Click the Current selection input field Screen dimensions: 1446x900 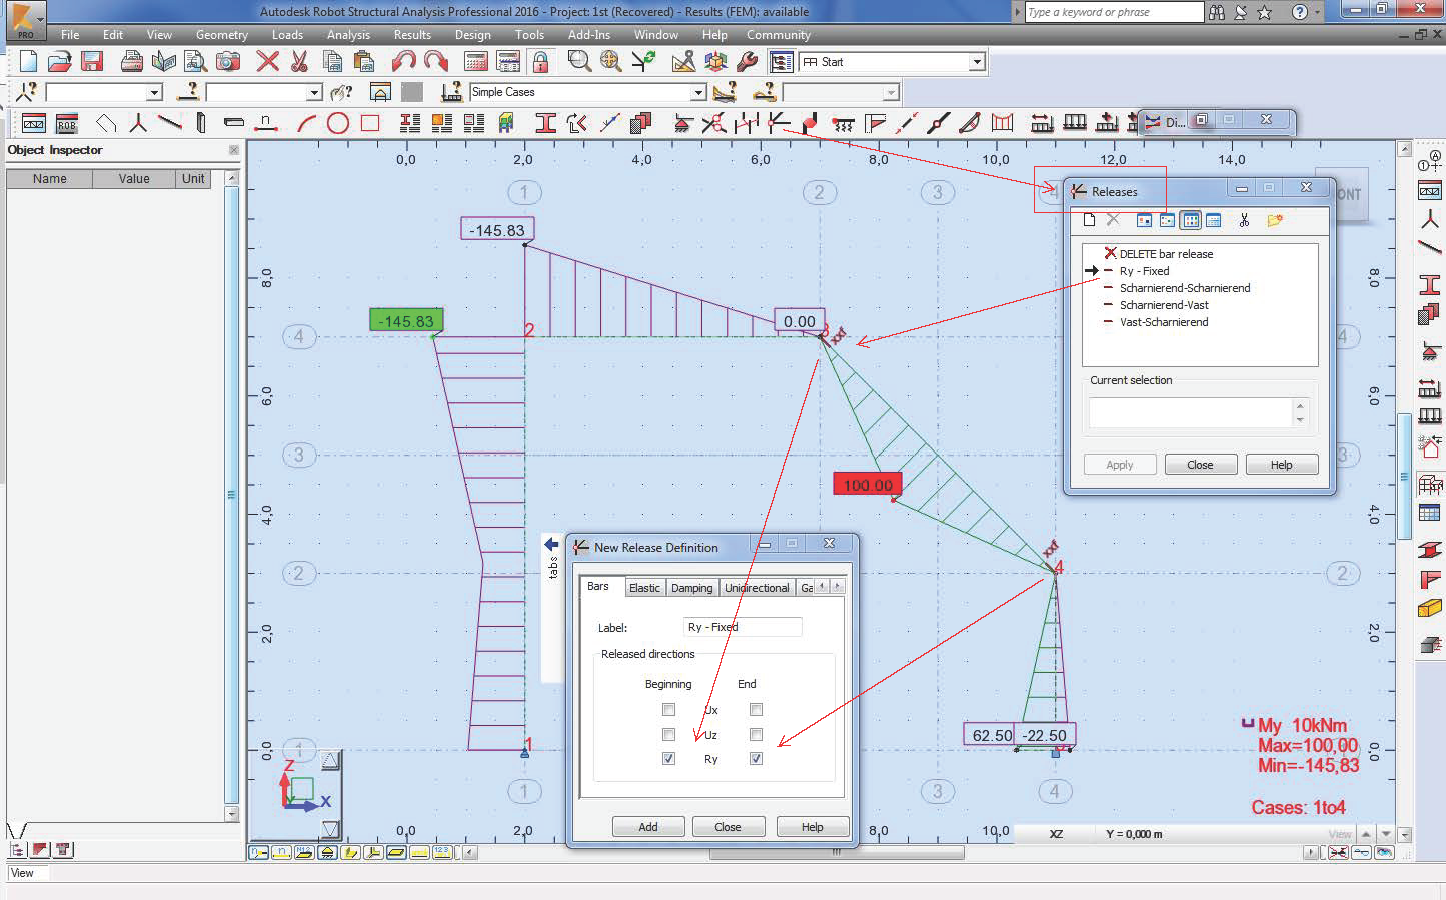(x=1191, y=413)
